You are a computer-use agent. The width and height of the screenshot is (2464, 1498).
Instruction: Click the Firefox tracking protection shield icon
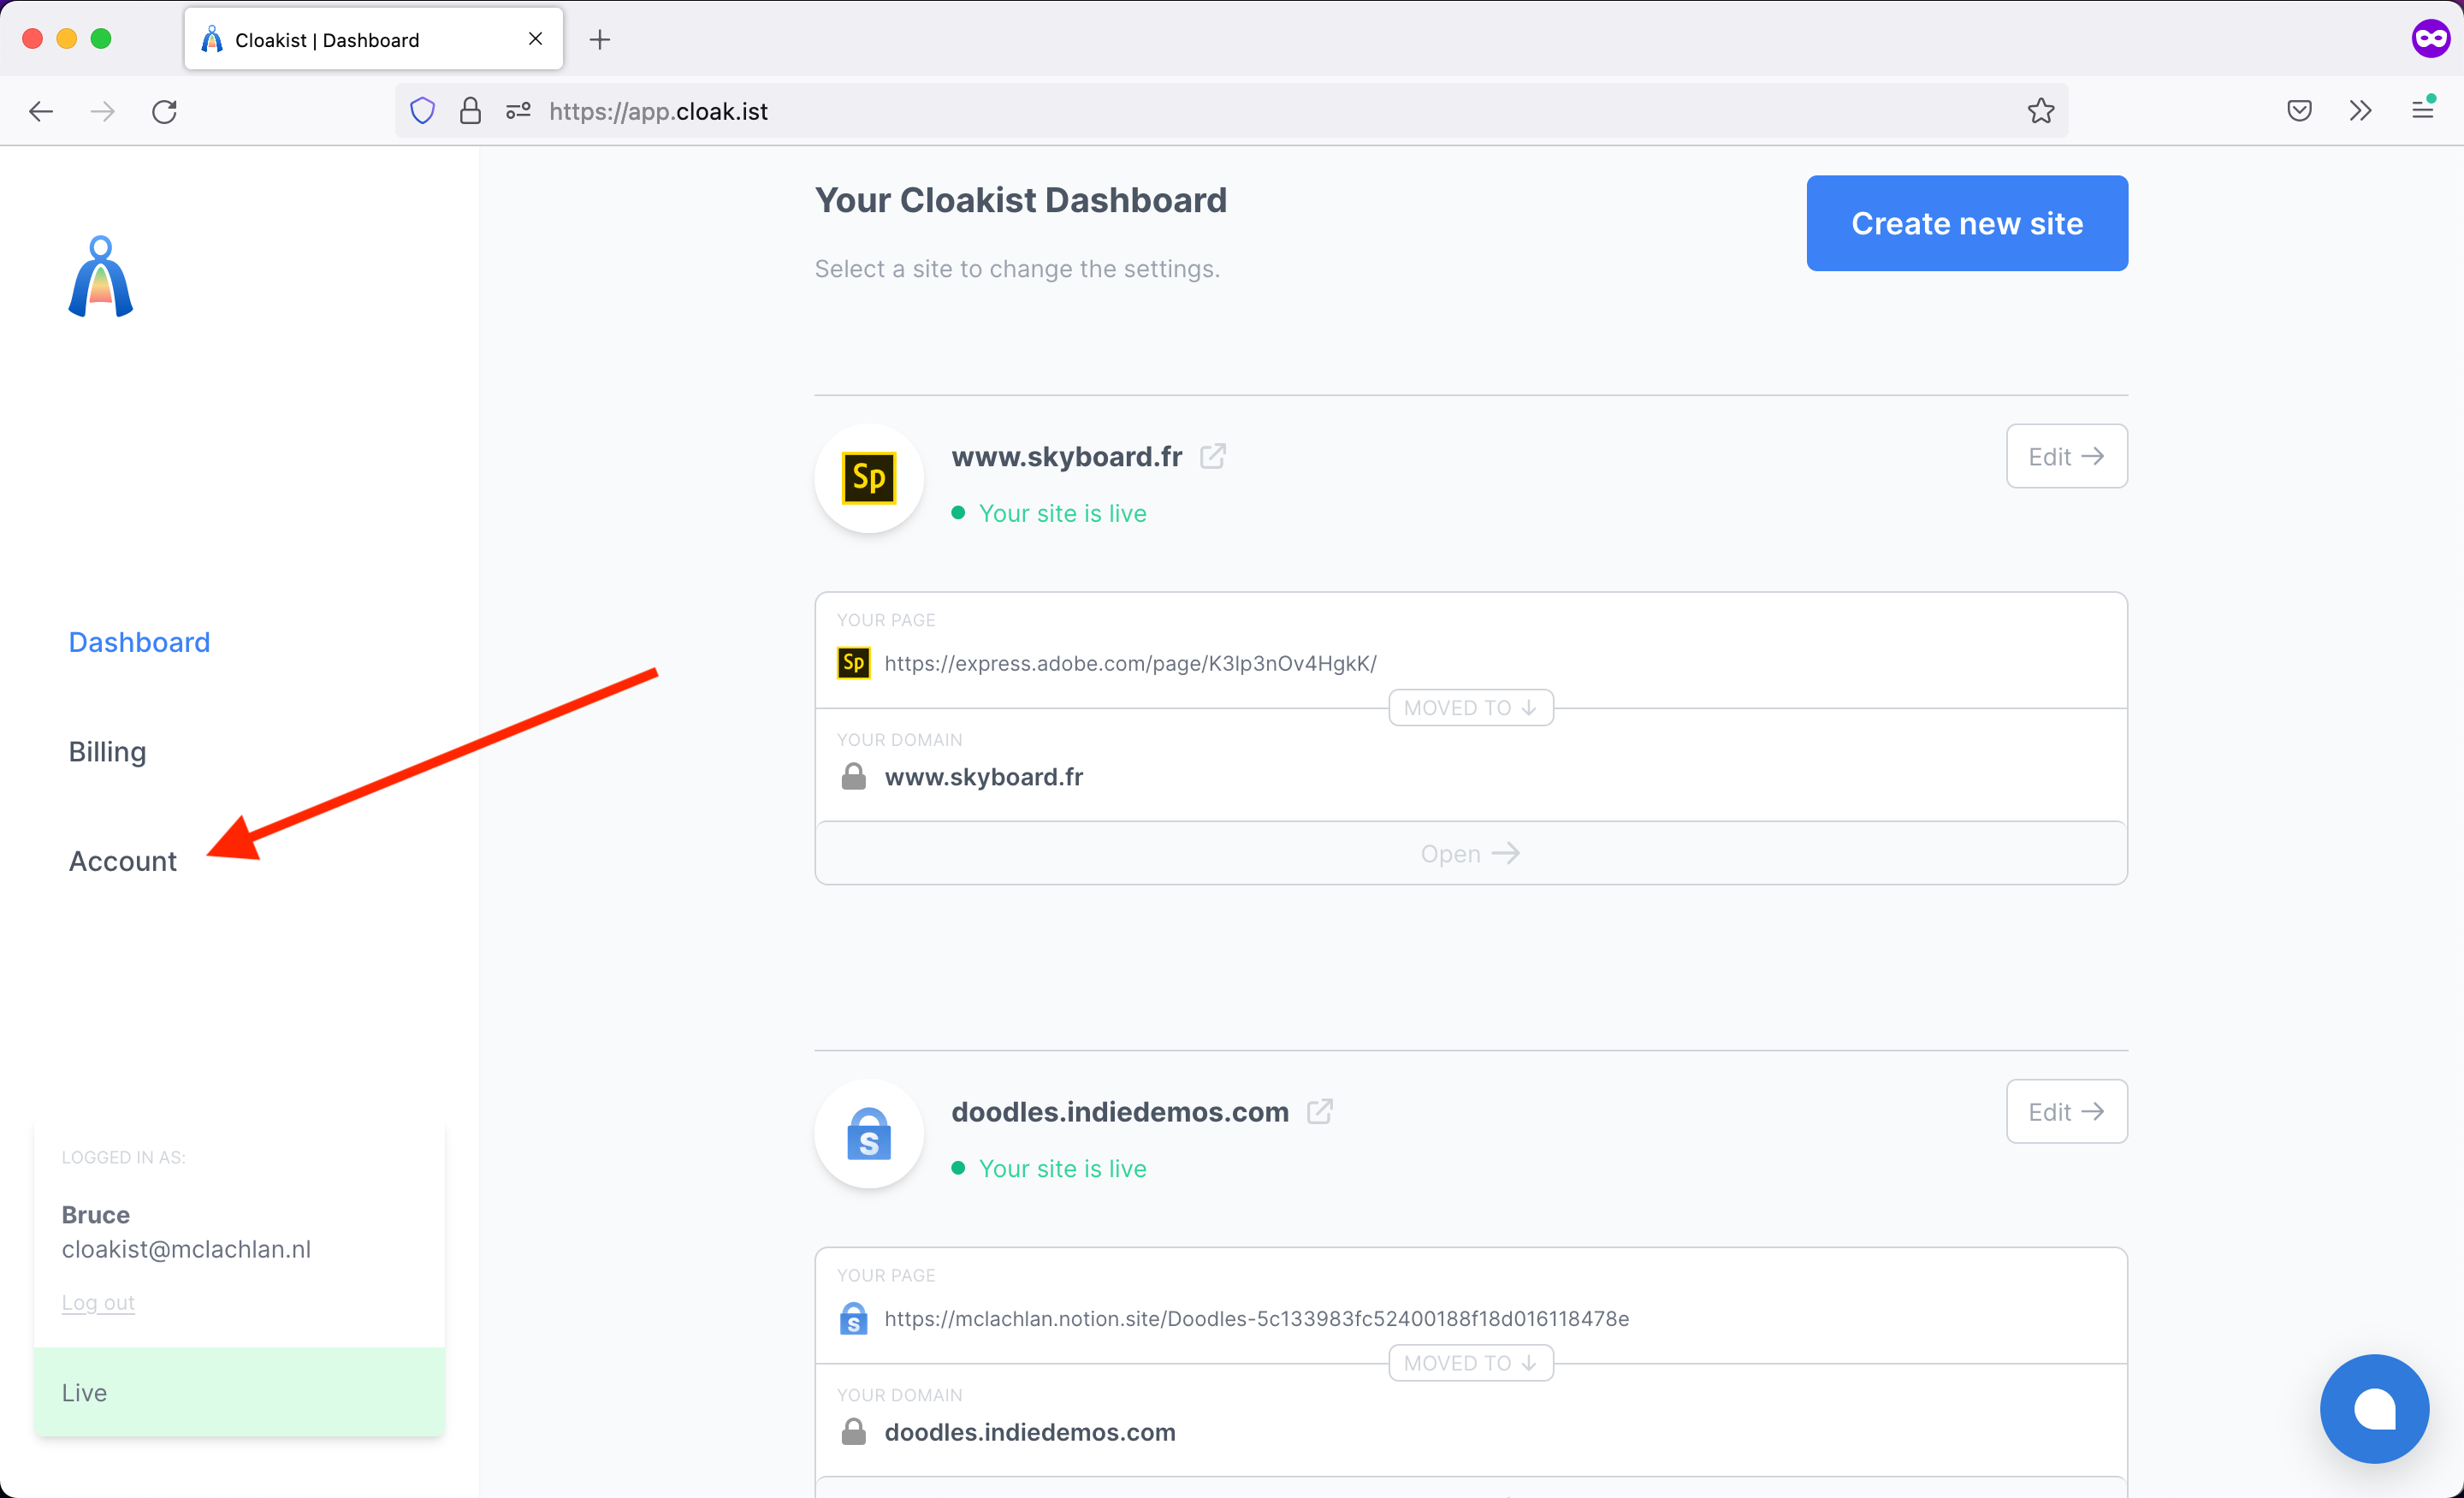423,111
